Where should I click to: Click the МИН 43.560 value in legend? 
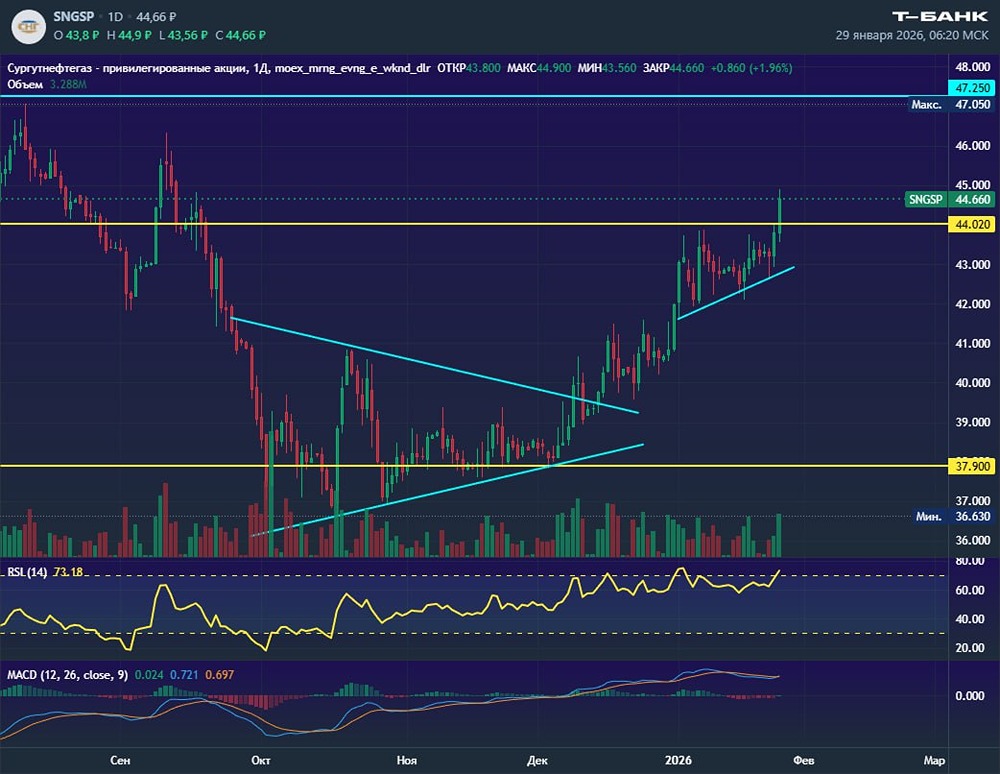tap(607, 68)
